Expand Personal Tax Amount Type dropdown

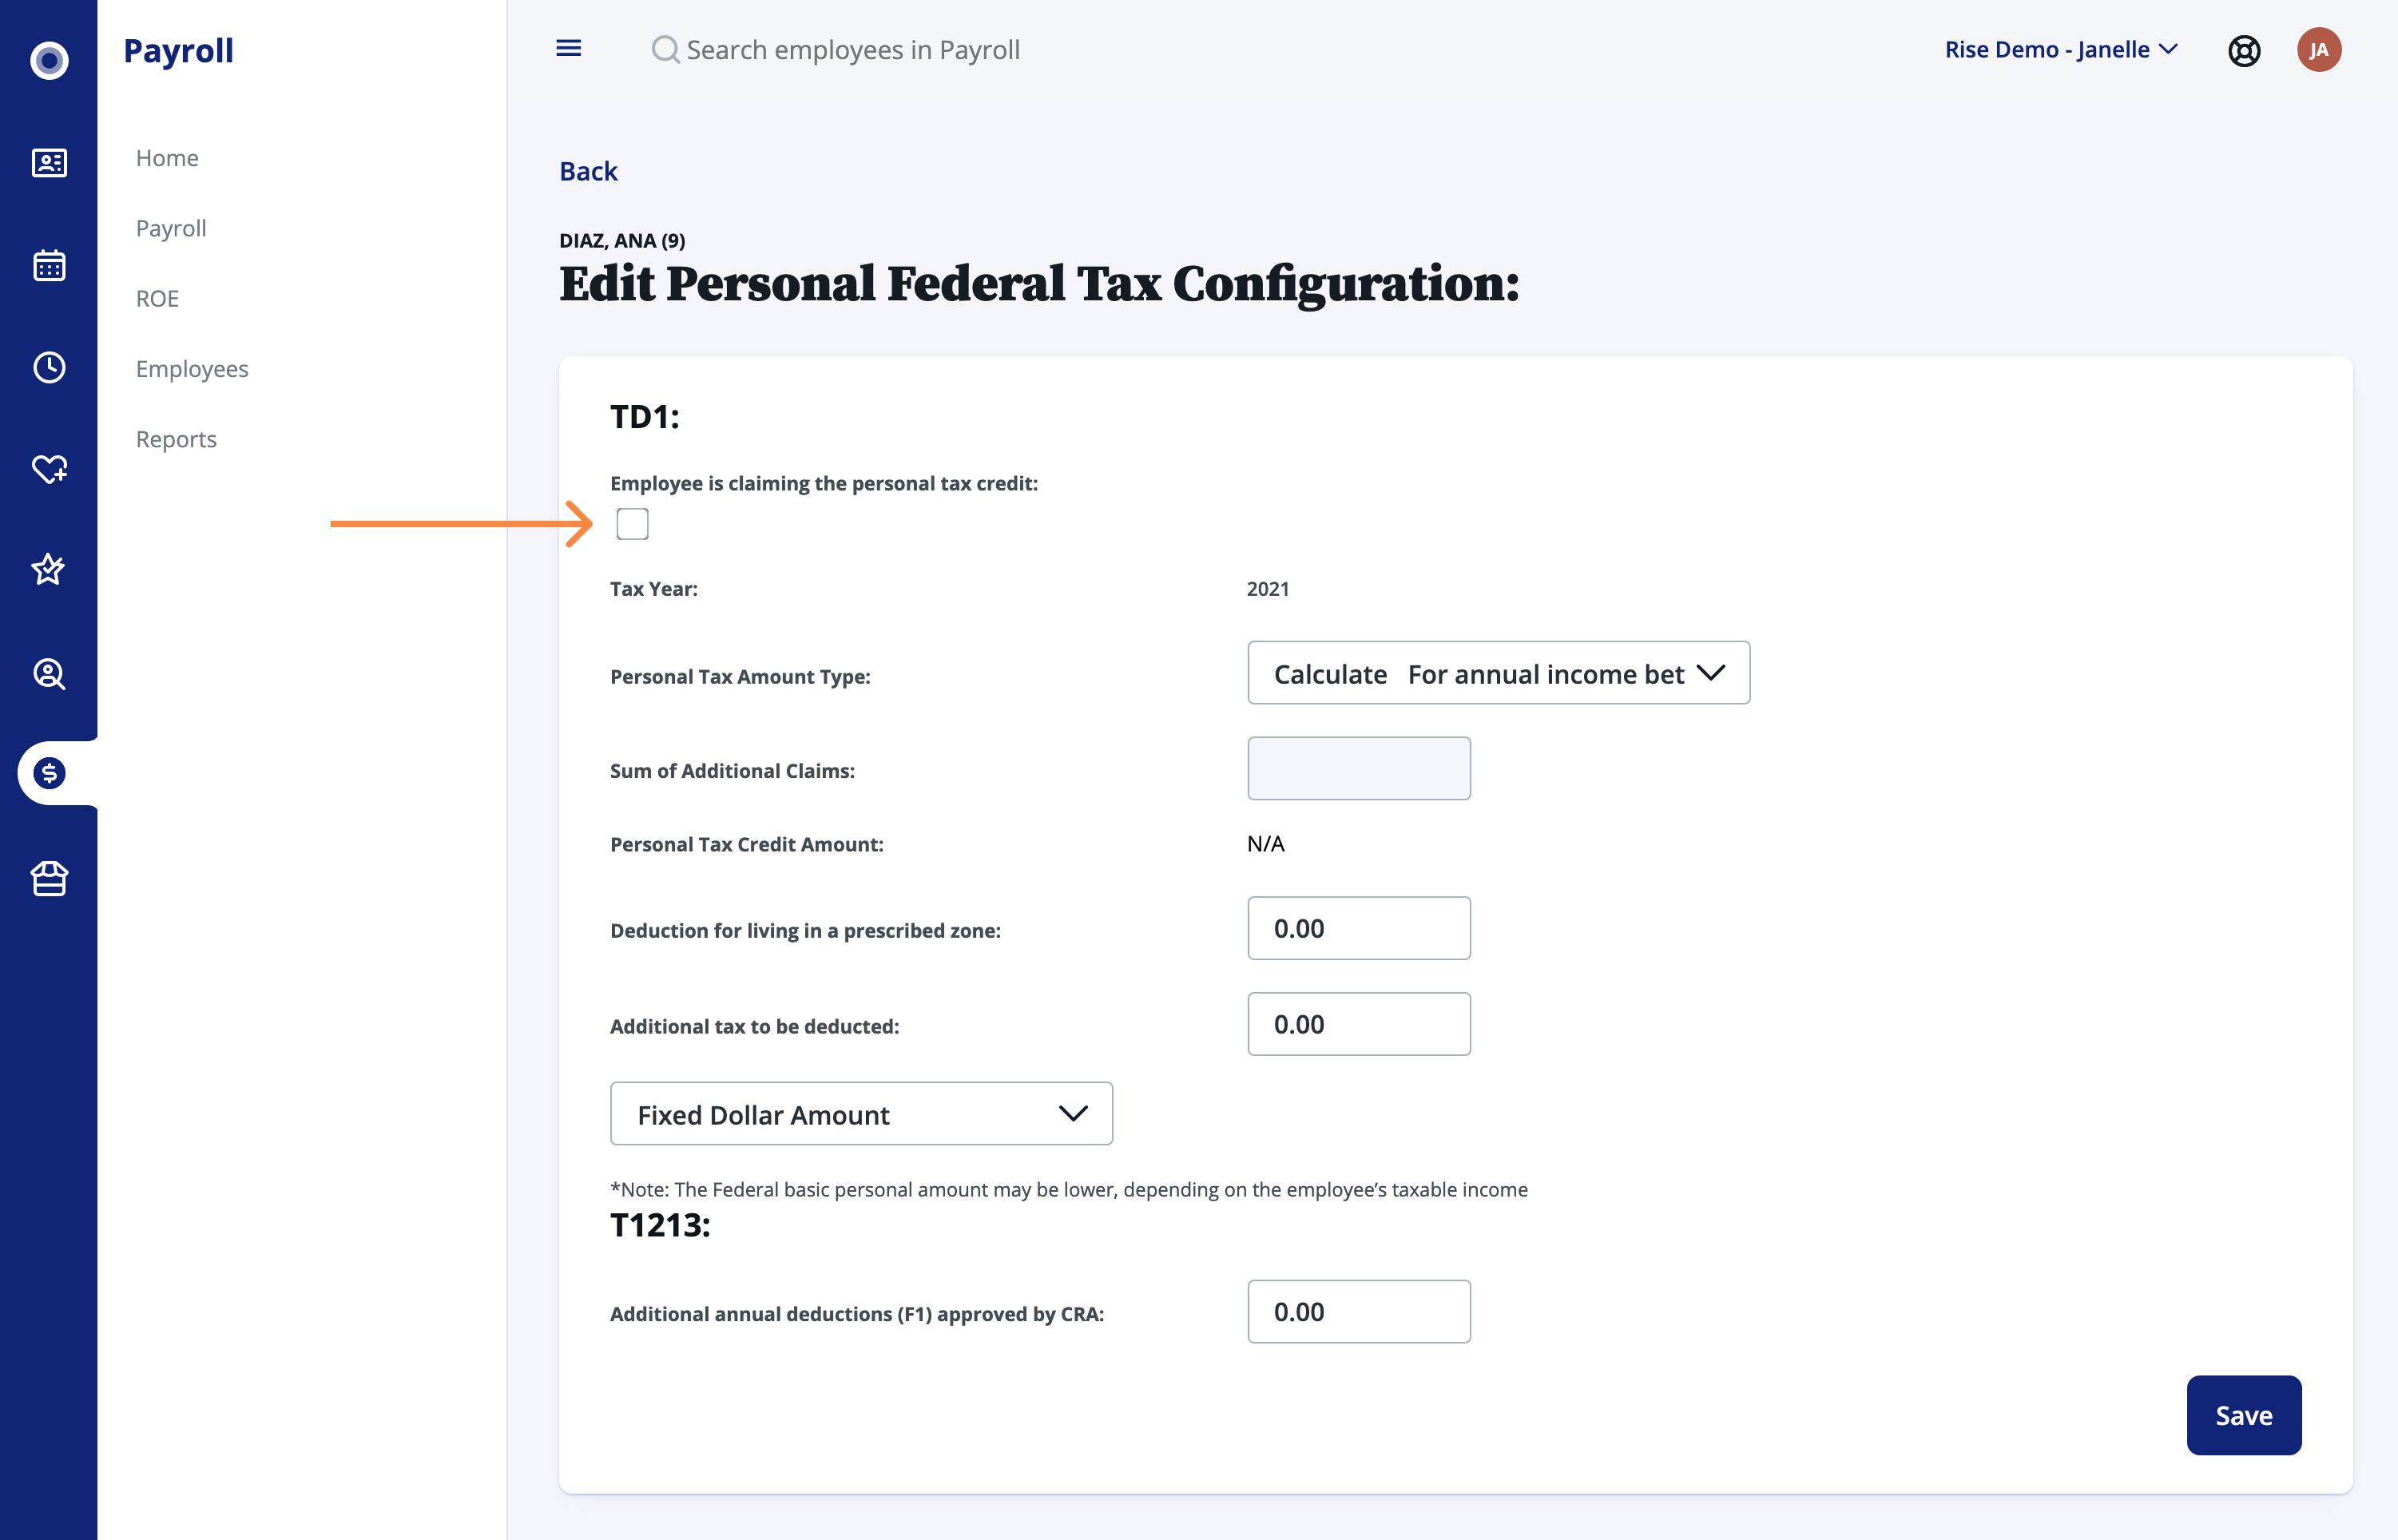(1498, 673)
